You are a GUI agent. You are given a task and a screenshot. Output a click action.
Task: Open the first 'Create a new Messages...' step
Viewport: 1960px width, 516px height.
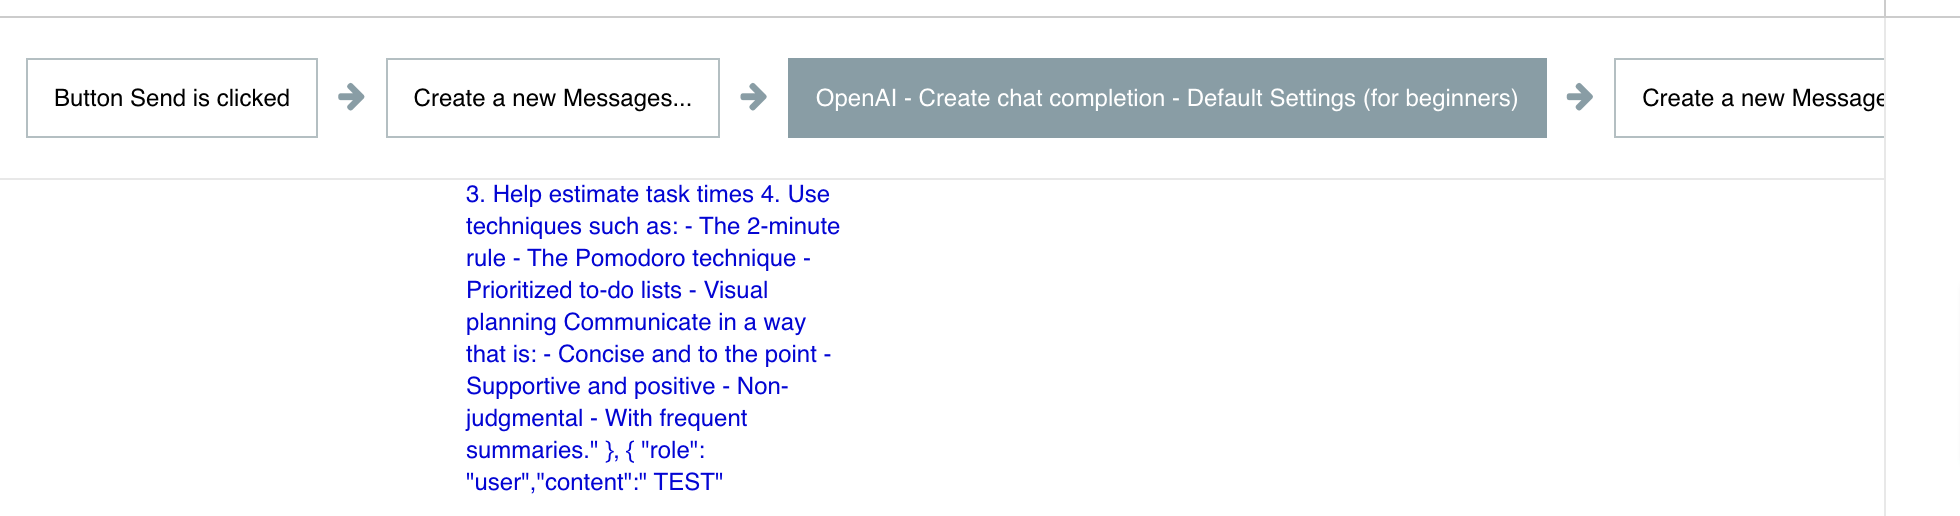(x=553, y=98)
